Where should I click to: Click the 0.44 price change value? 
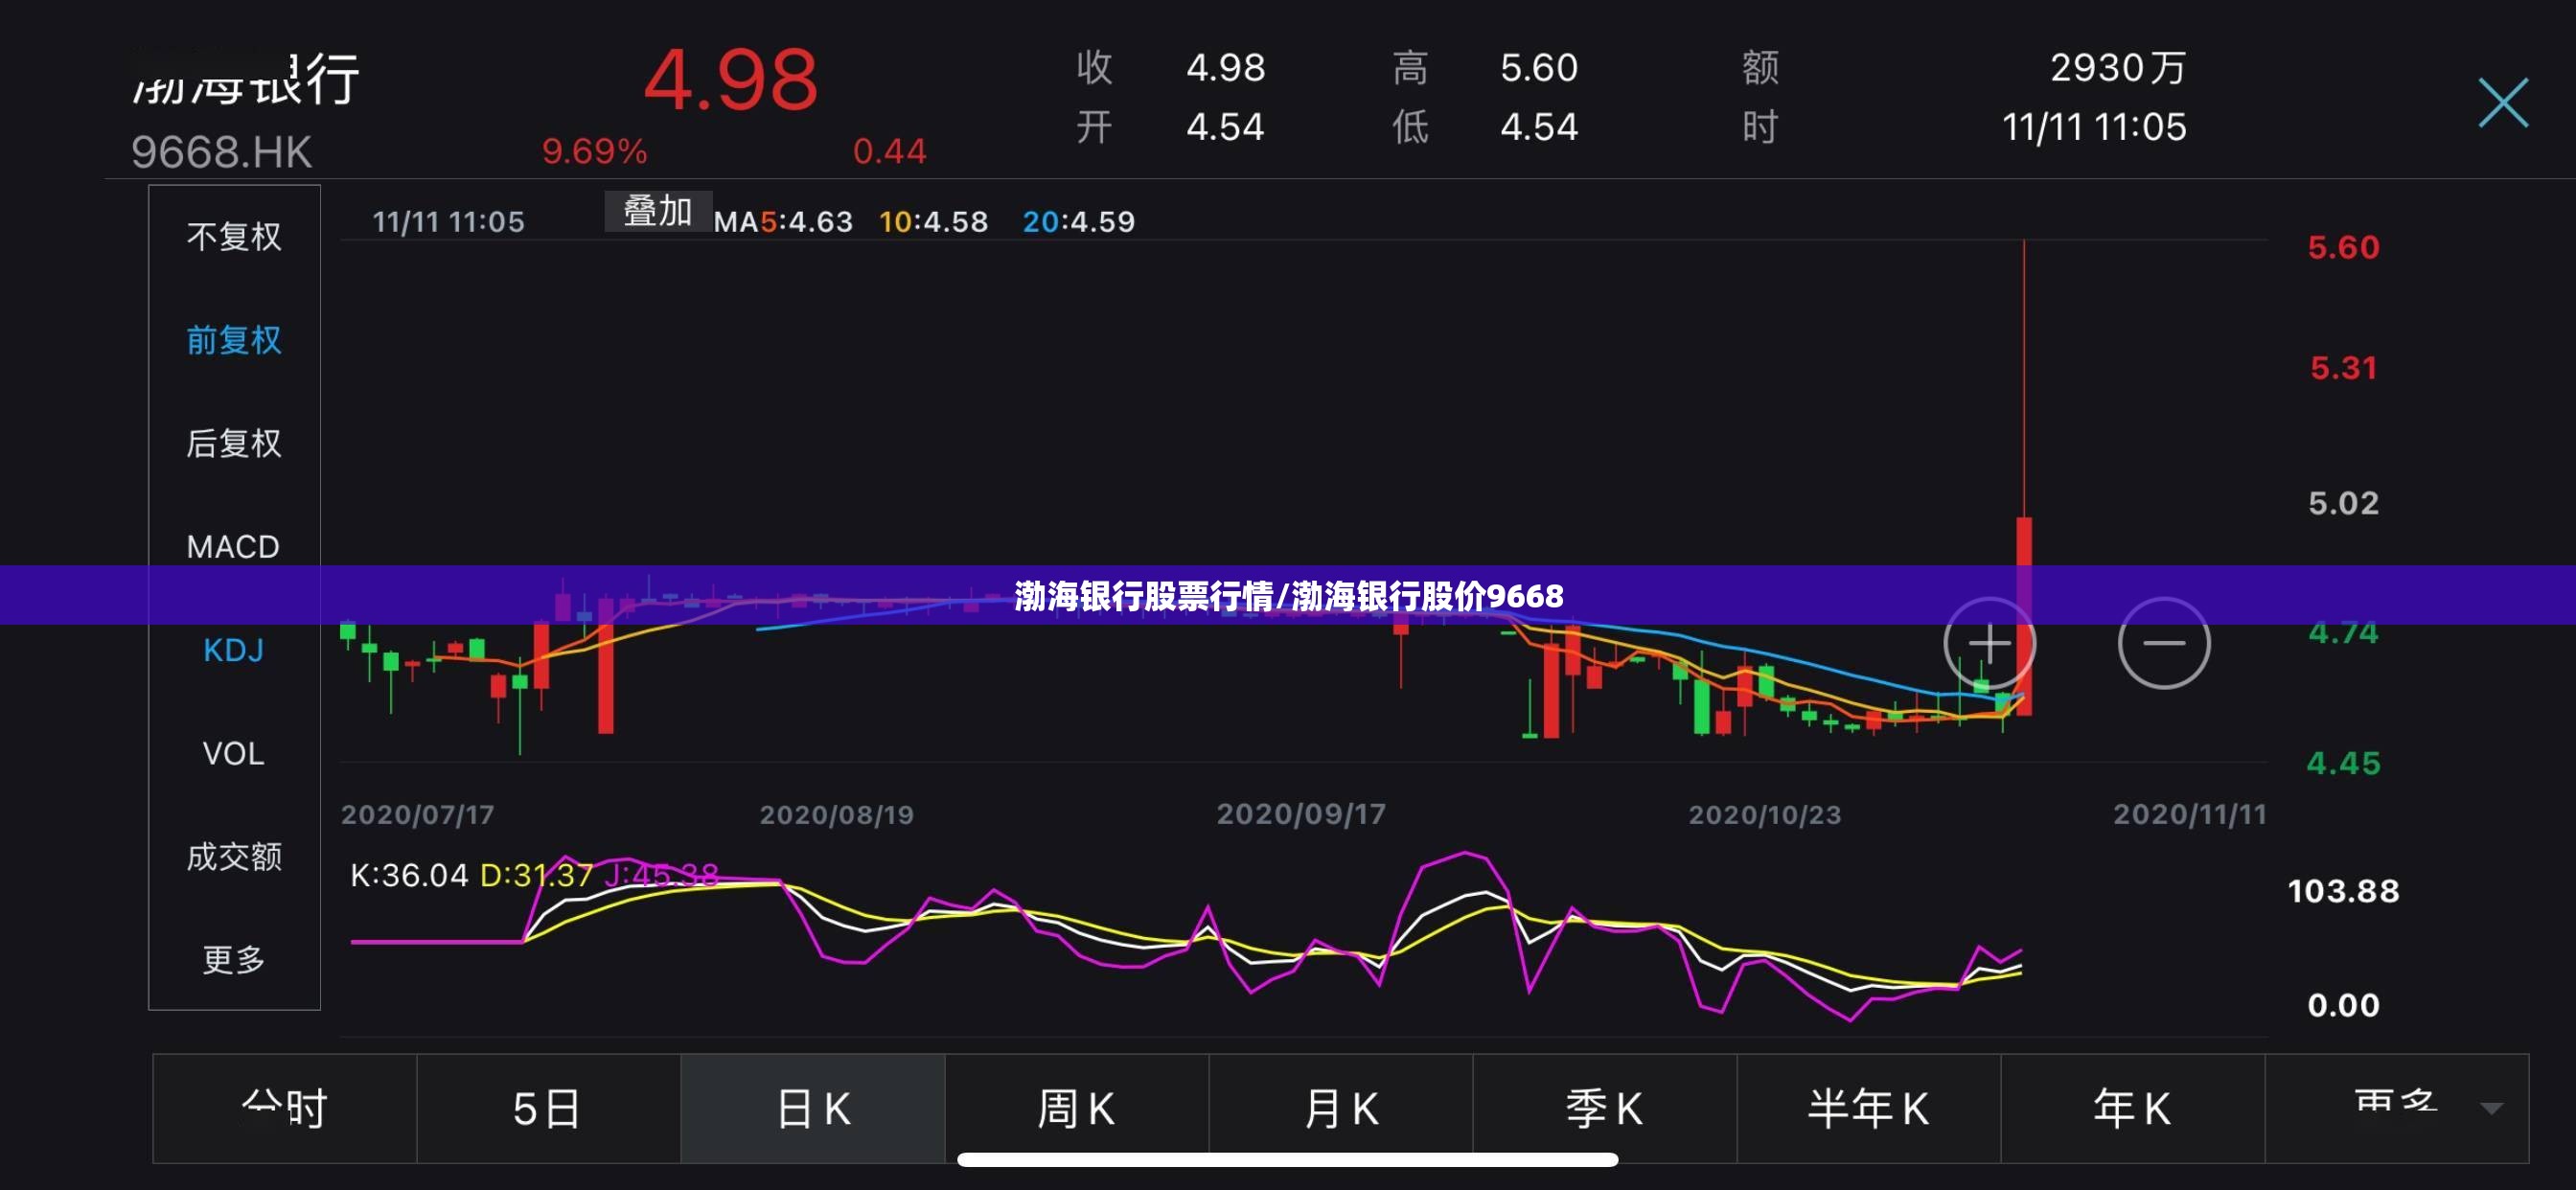click(889, 152)
